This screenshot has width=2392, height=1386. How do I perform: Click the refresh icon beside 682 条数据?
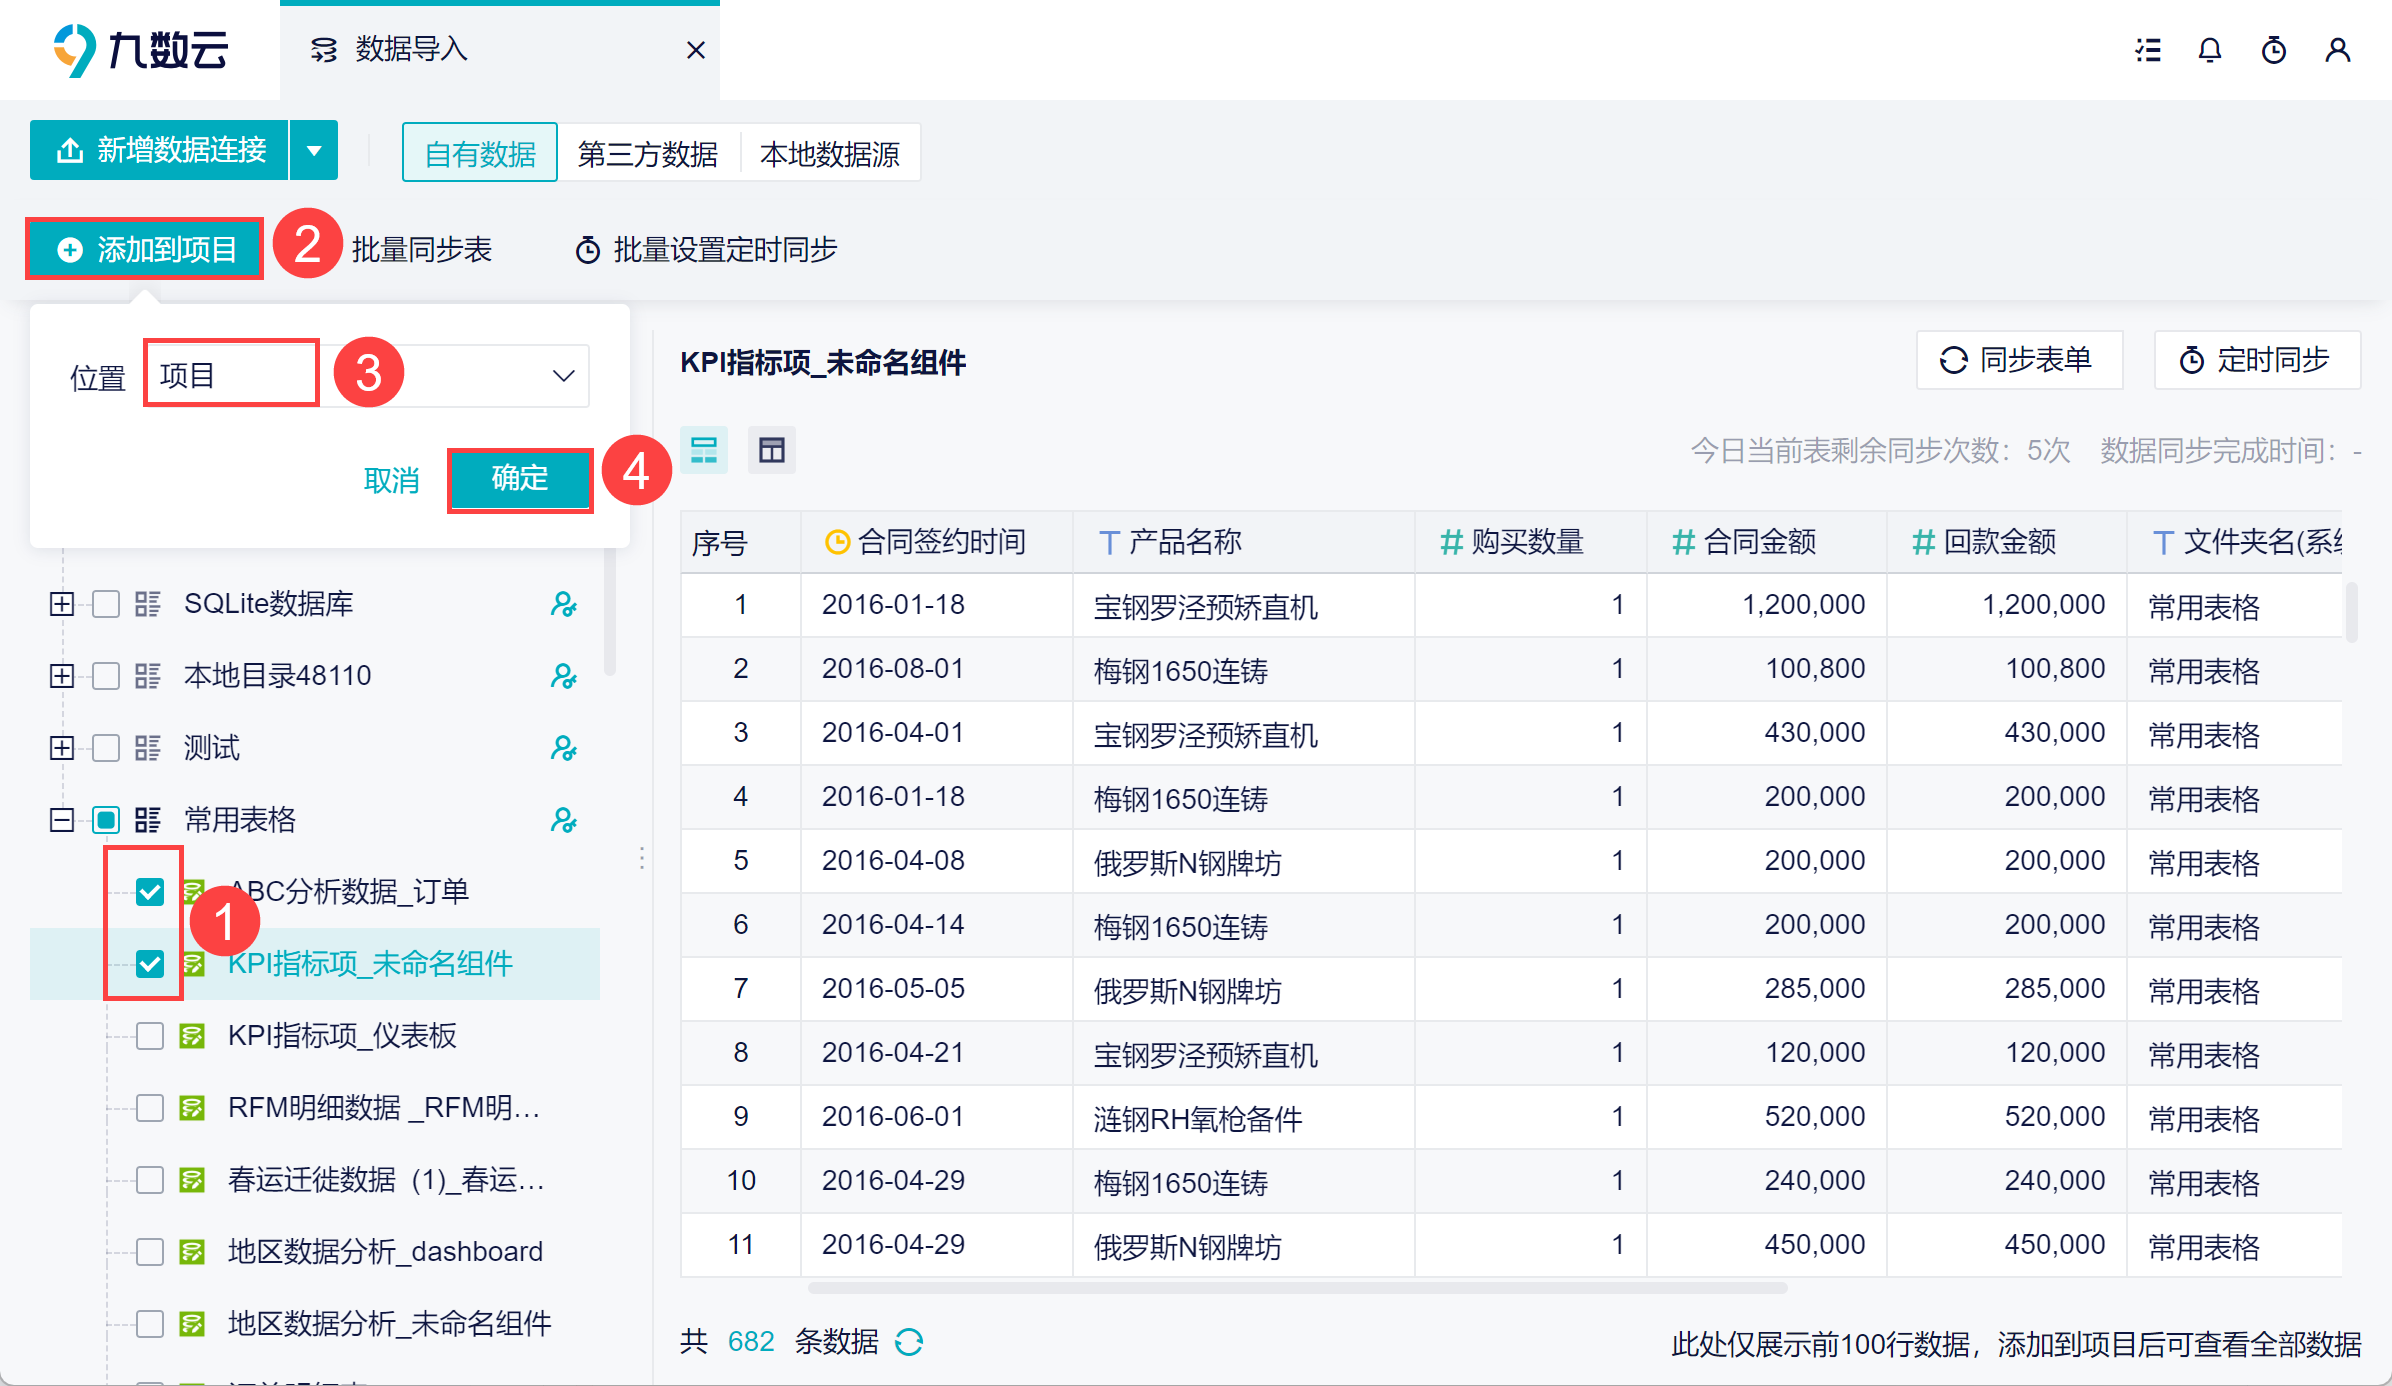[909, 1342]
